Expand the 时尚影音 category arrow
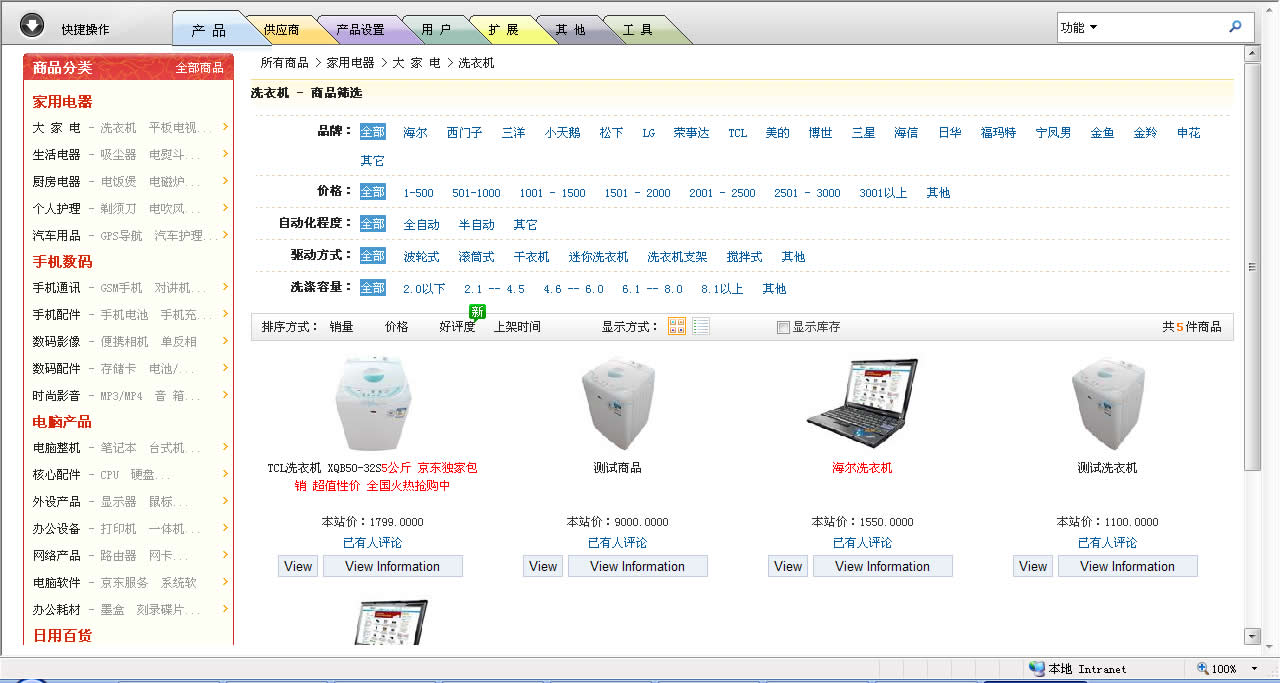The image size is (1280, 683). tap(226, 395)
